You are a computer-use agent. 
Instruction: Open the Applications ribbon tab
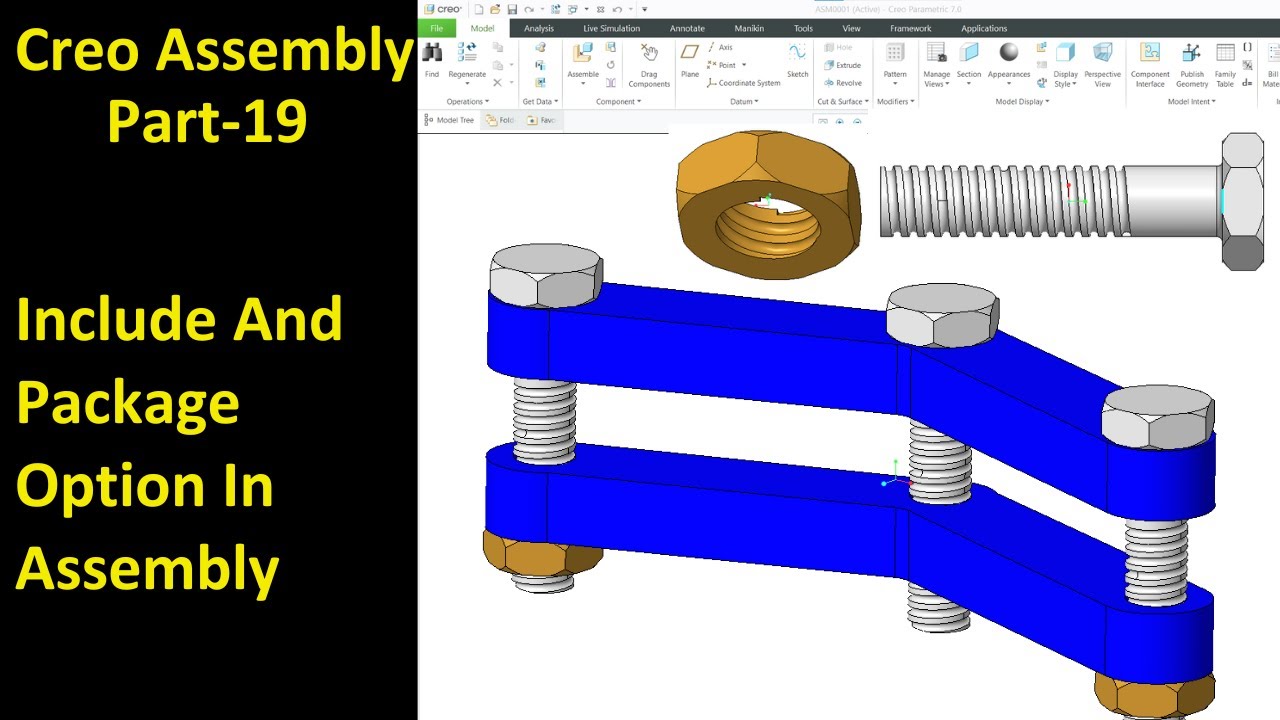pos(984,28)
